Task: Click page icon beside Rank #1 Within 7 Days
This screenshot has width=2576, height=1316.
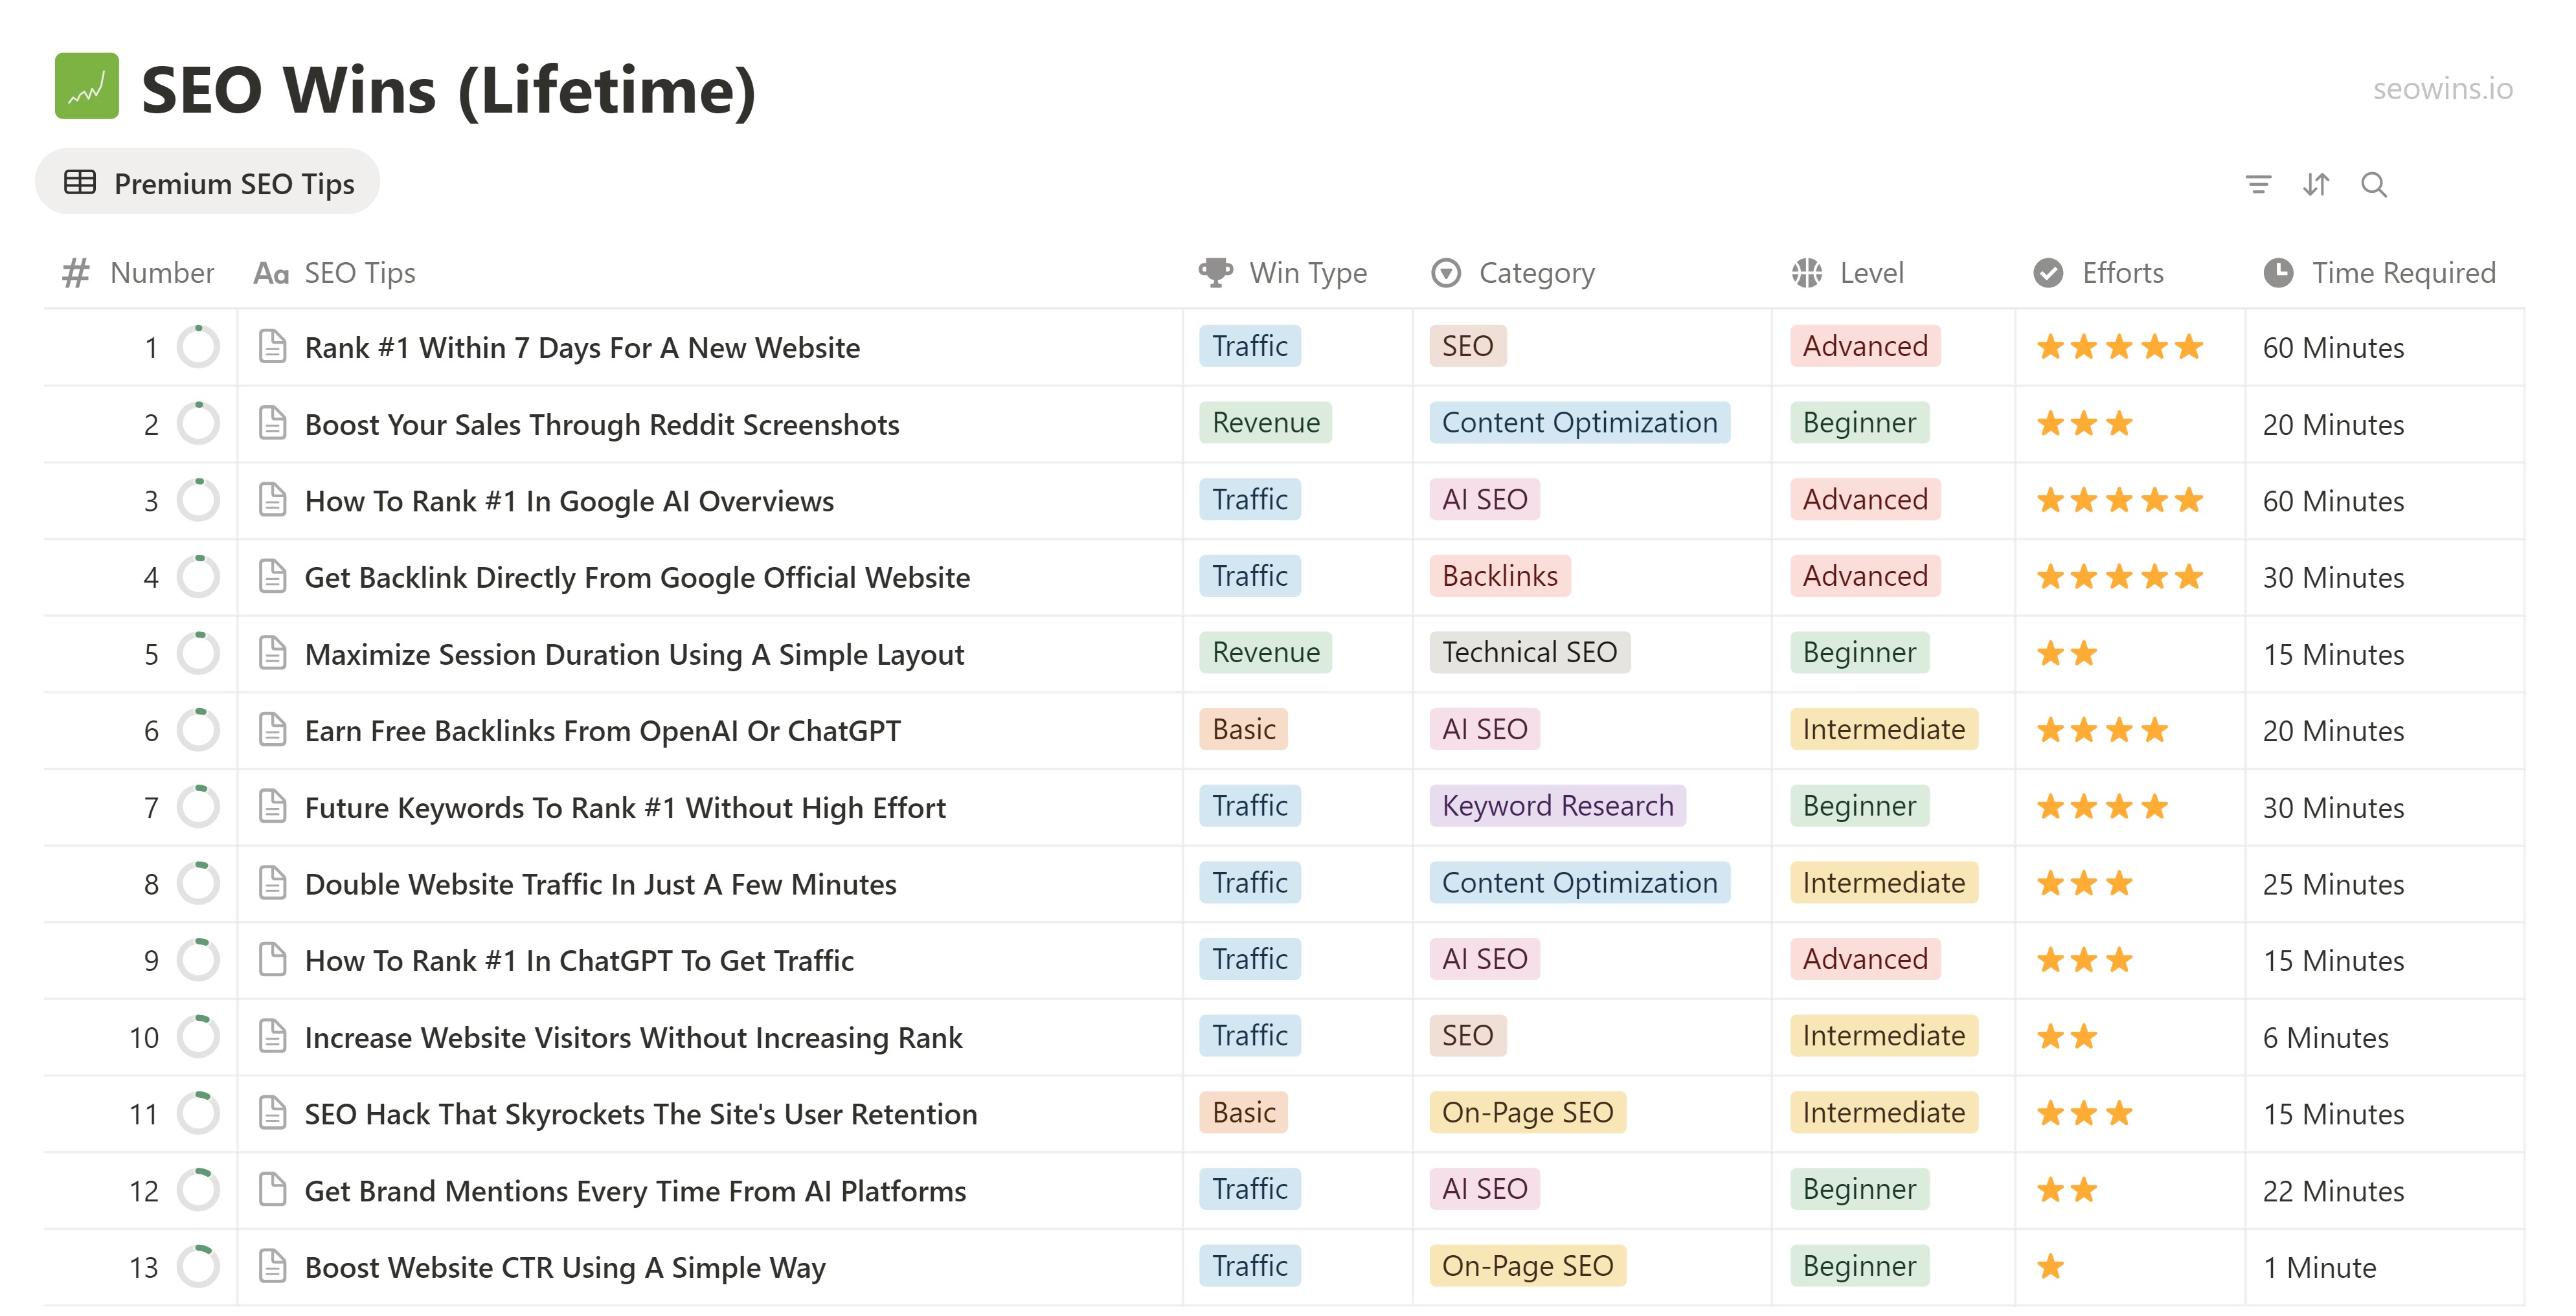Action: [272, 347]
